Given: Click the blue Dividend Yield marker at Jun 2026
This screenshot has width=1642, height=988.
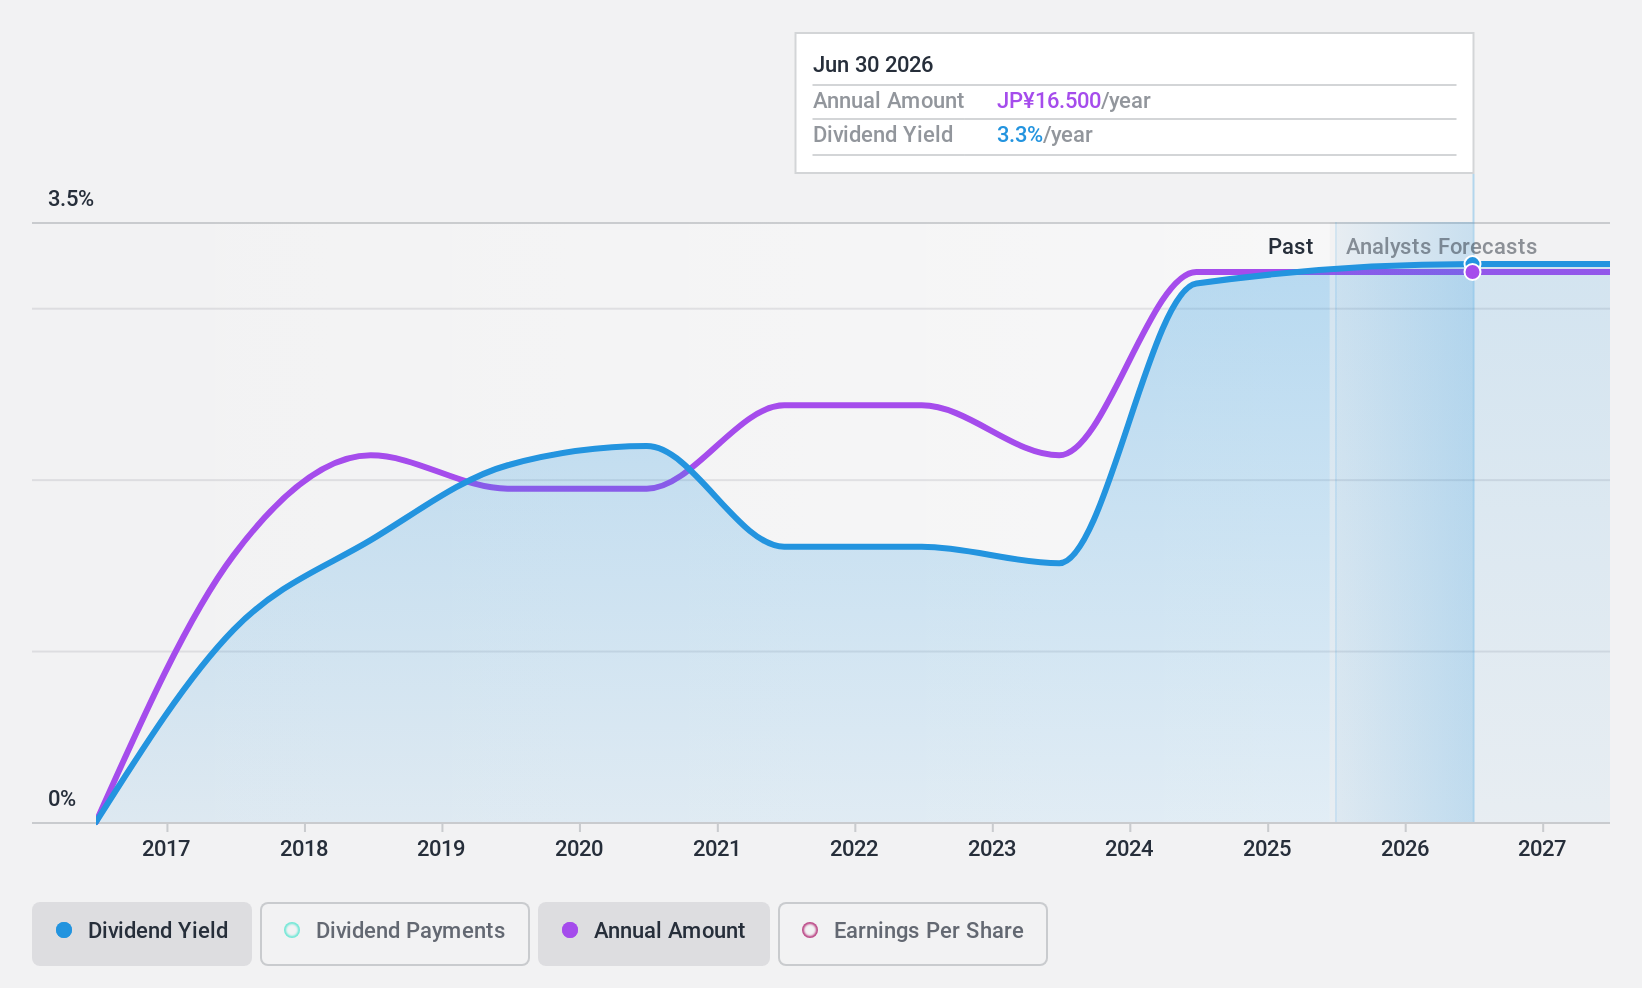Looking at the screenshot, I should coord(1472,264).
